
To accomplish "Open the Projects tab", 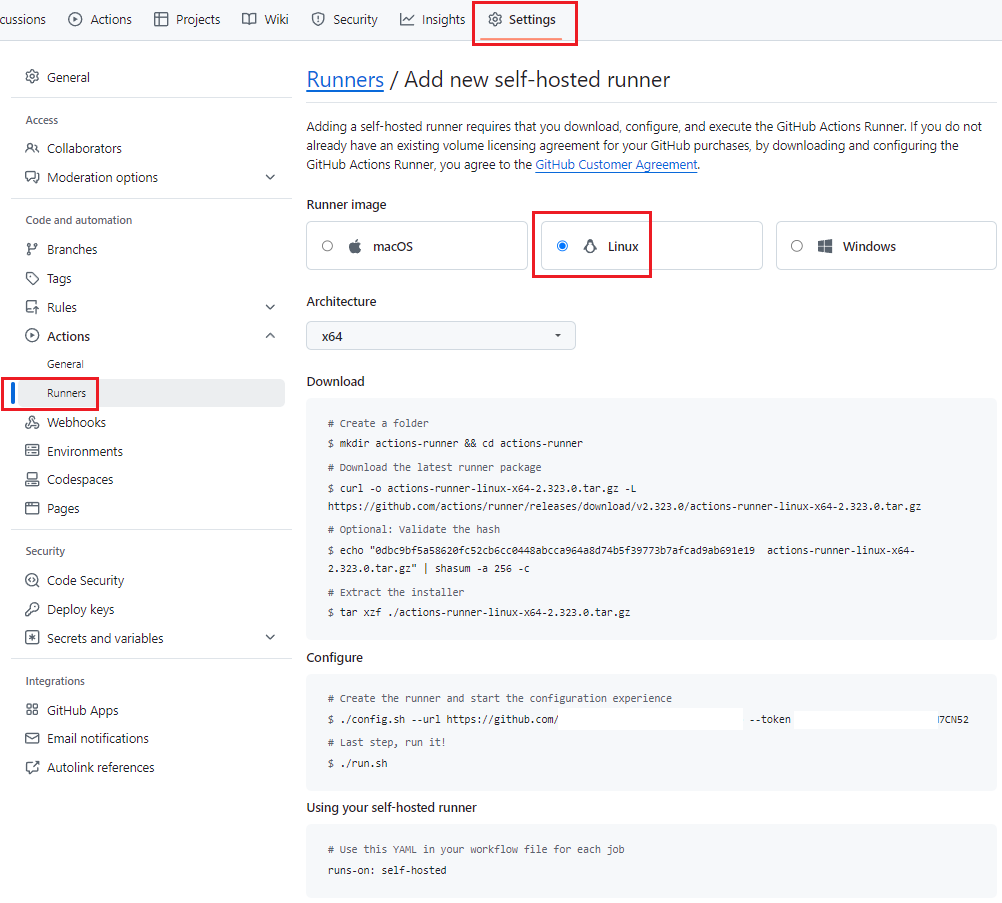I will [x=187, y=20].
